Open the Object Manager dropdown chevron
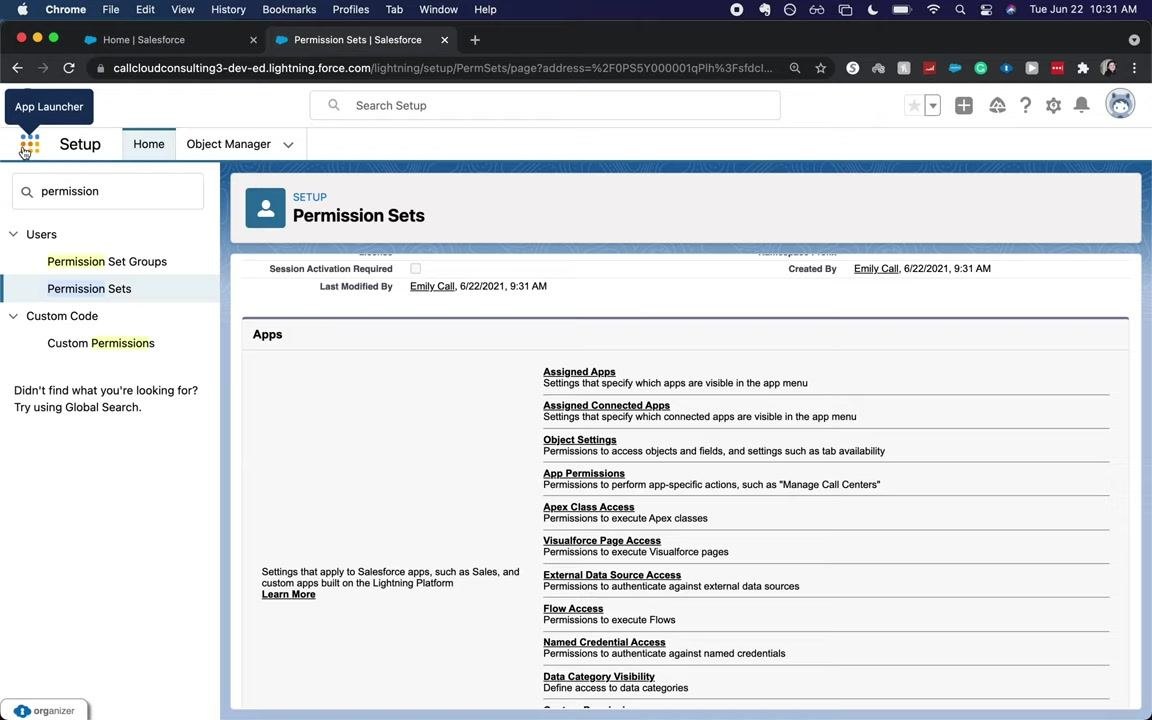The image size is (1152, 720). click(288, 145)
